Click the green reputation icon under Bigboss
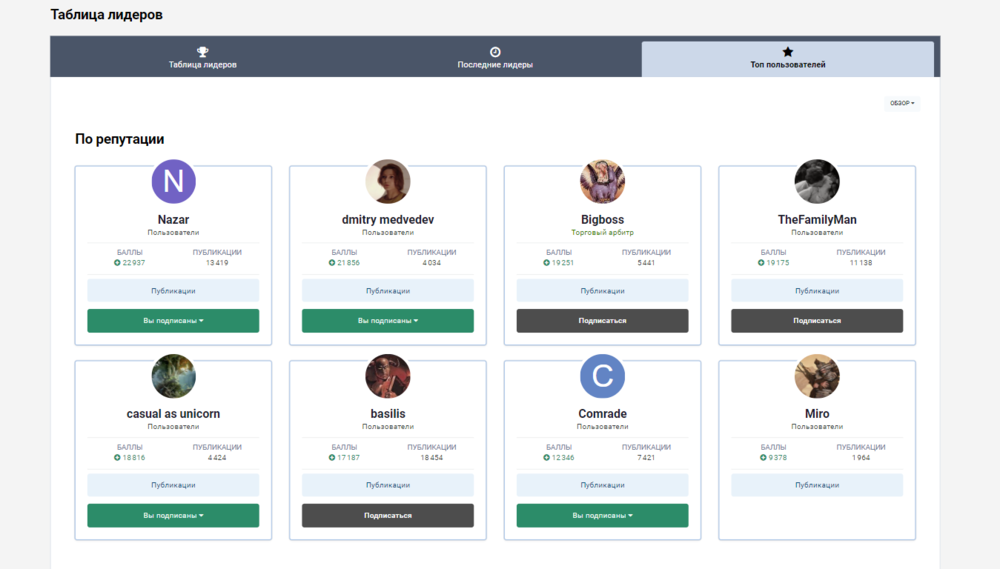Screen dimensions: 1000x569 [547, 263]
